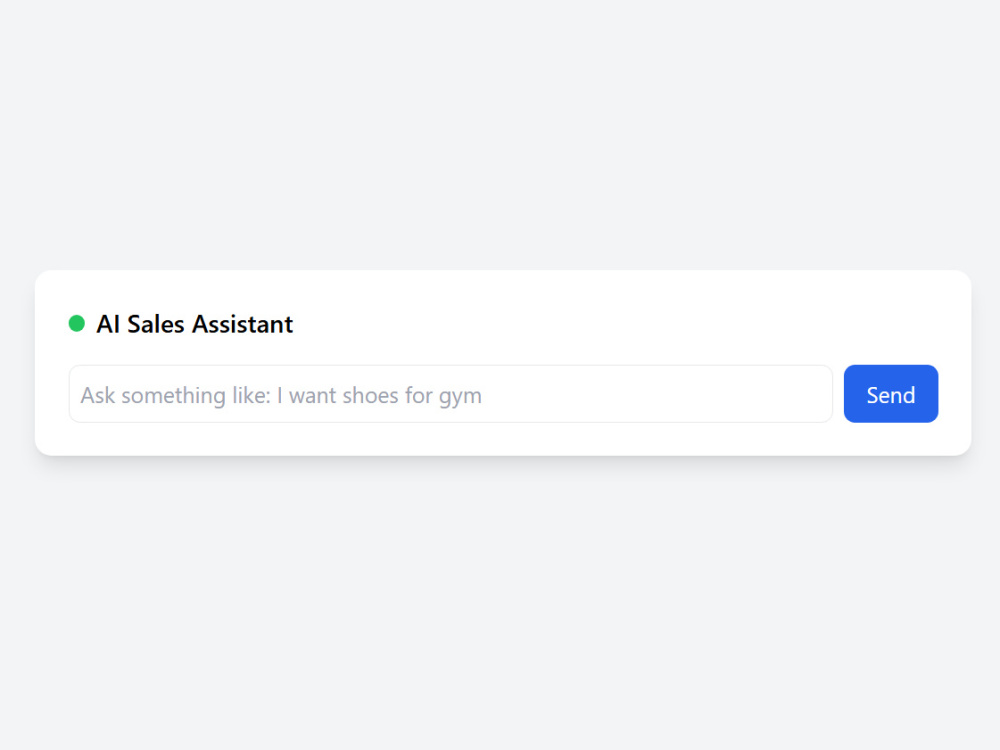Image resolution: width=1000 pixels, height=750 pixels.
Task: Click the 'Ask something' placeholder text
Action: (x=153, y=395)
